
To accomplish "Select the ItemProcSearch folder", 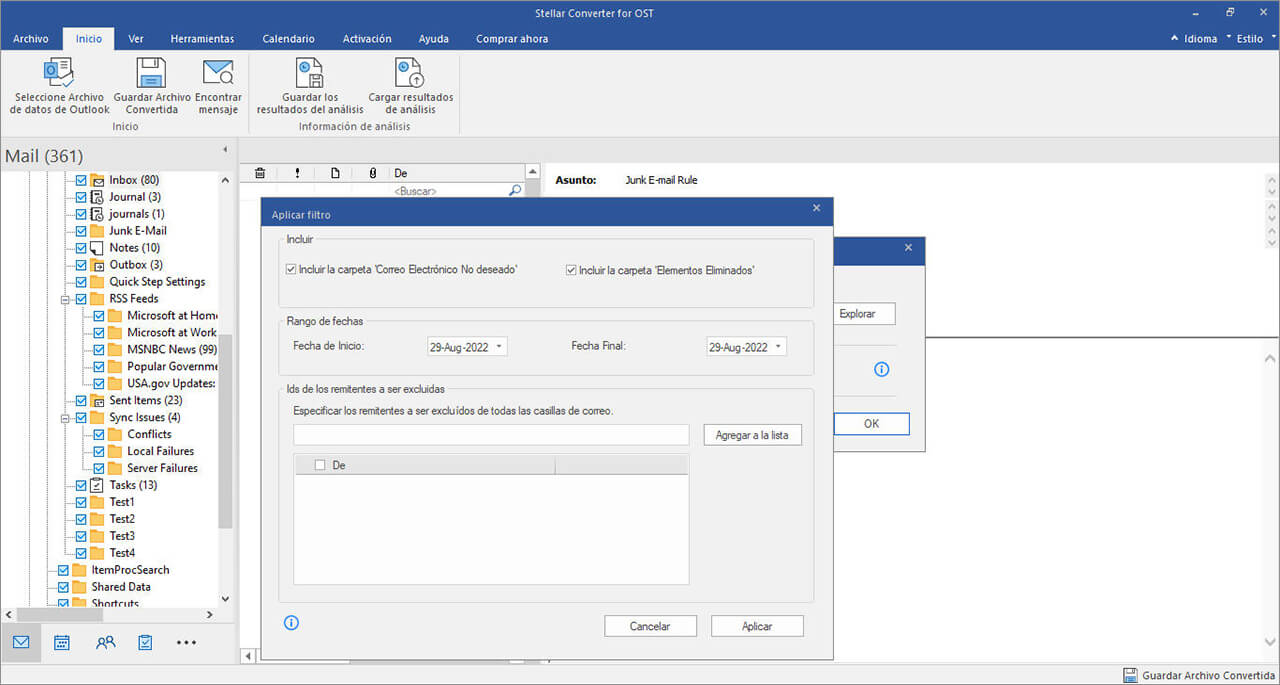I will point(130,570).
